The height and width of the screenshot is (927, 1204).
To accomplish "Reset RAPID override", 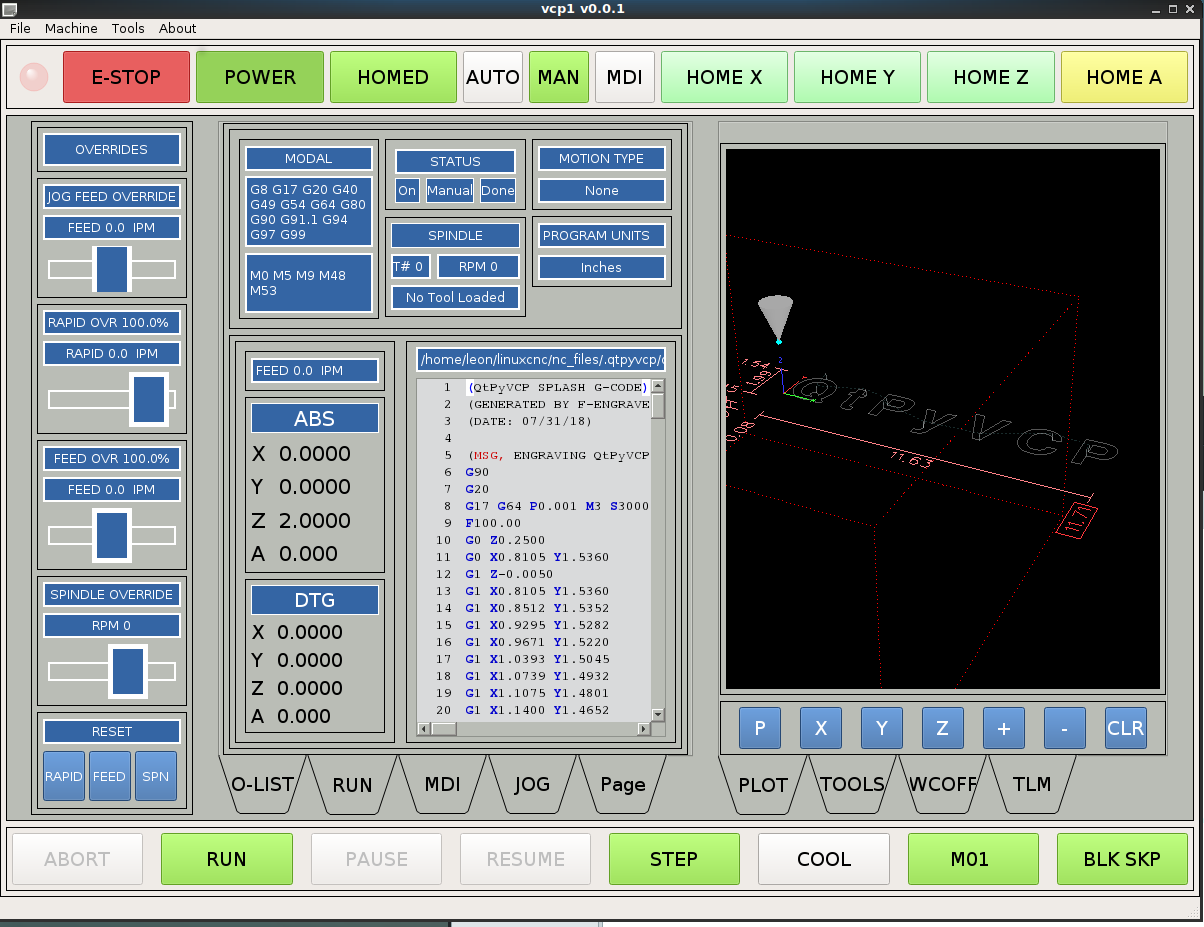I will tap(64, 777).
